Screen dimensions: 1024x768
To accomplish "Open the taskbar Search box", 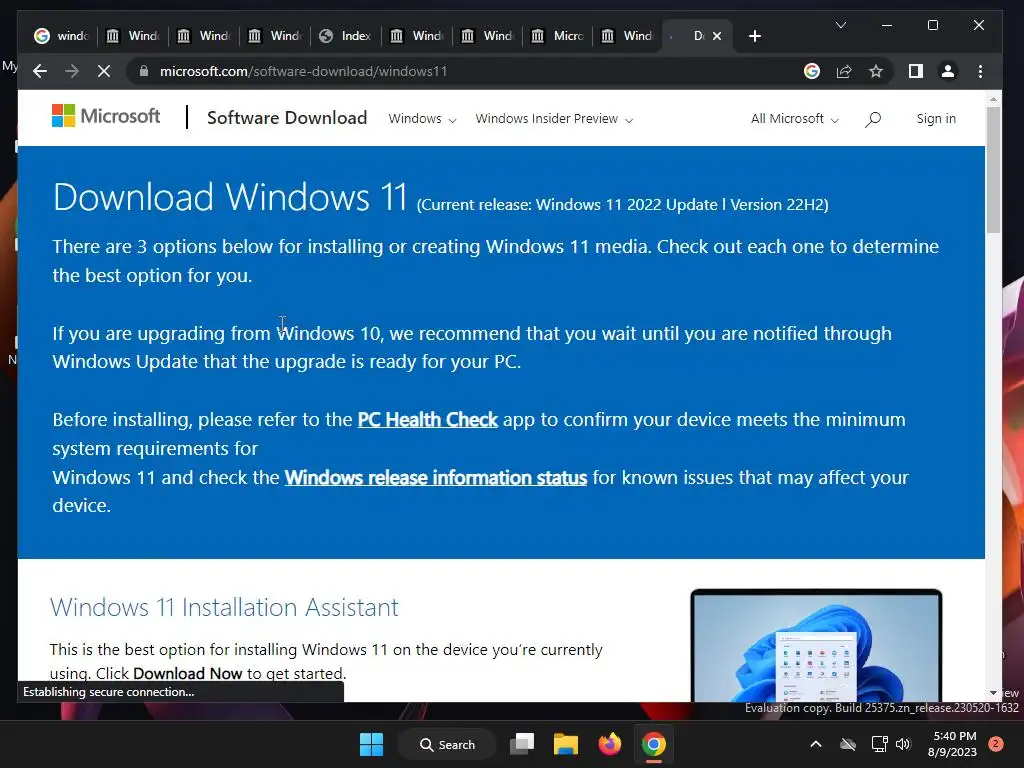I will [x=447, y=744].
